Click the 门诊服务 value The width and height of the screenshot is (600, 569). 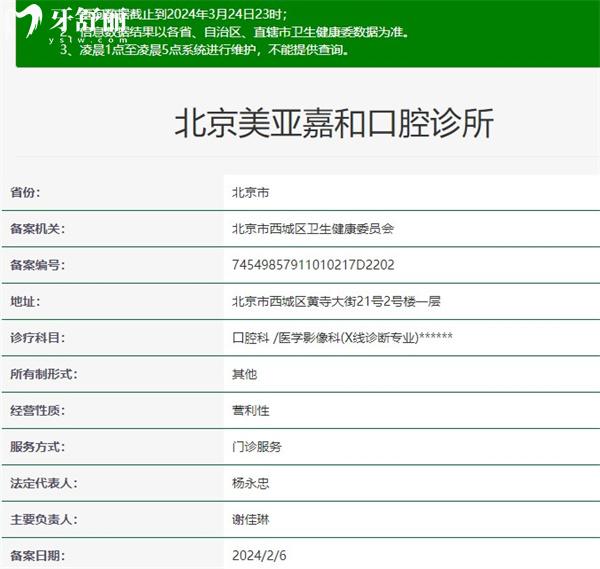point(257,447)
